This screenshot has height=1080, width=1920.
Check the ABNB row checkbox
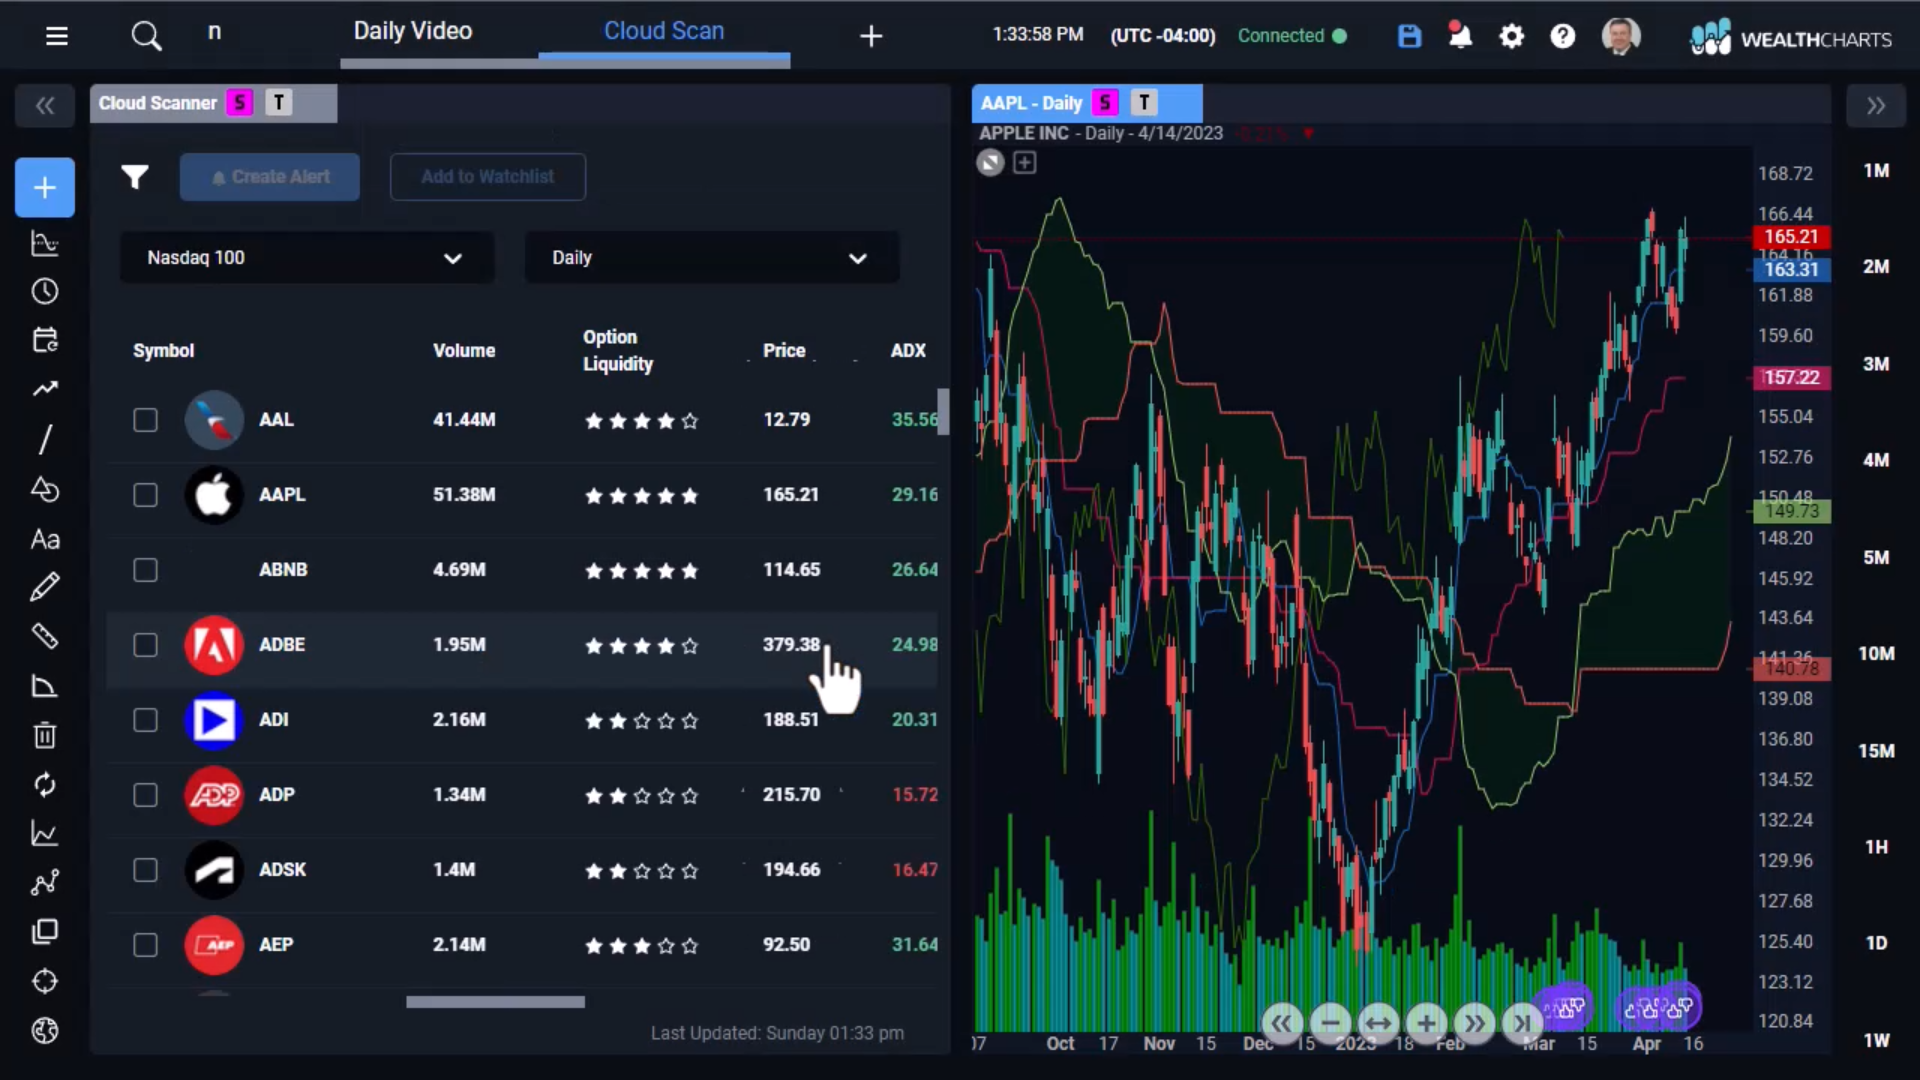[146, 570]
